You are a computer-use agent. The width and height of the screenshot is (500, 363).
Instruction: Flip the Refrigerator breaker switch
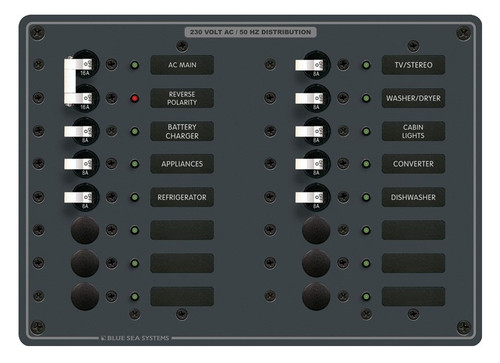(78, 197)
